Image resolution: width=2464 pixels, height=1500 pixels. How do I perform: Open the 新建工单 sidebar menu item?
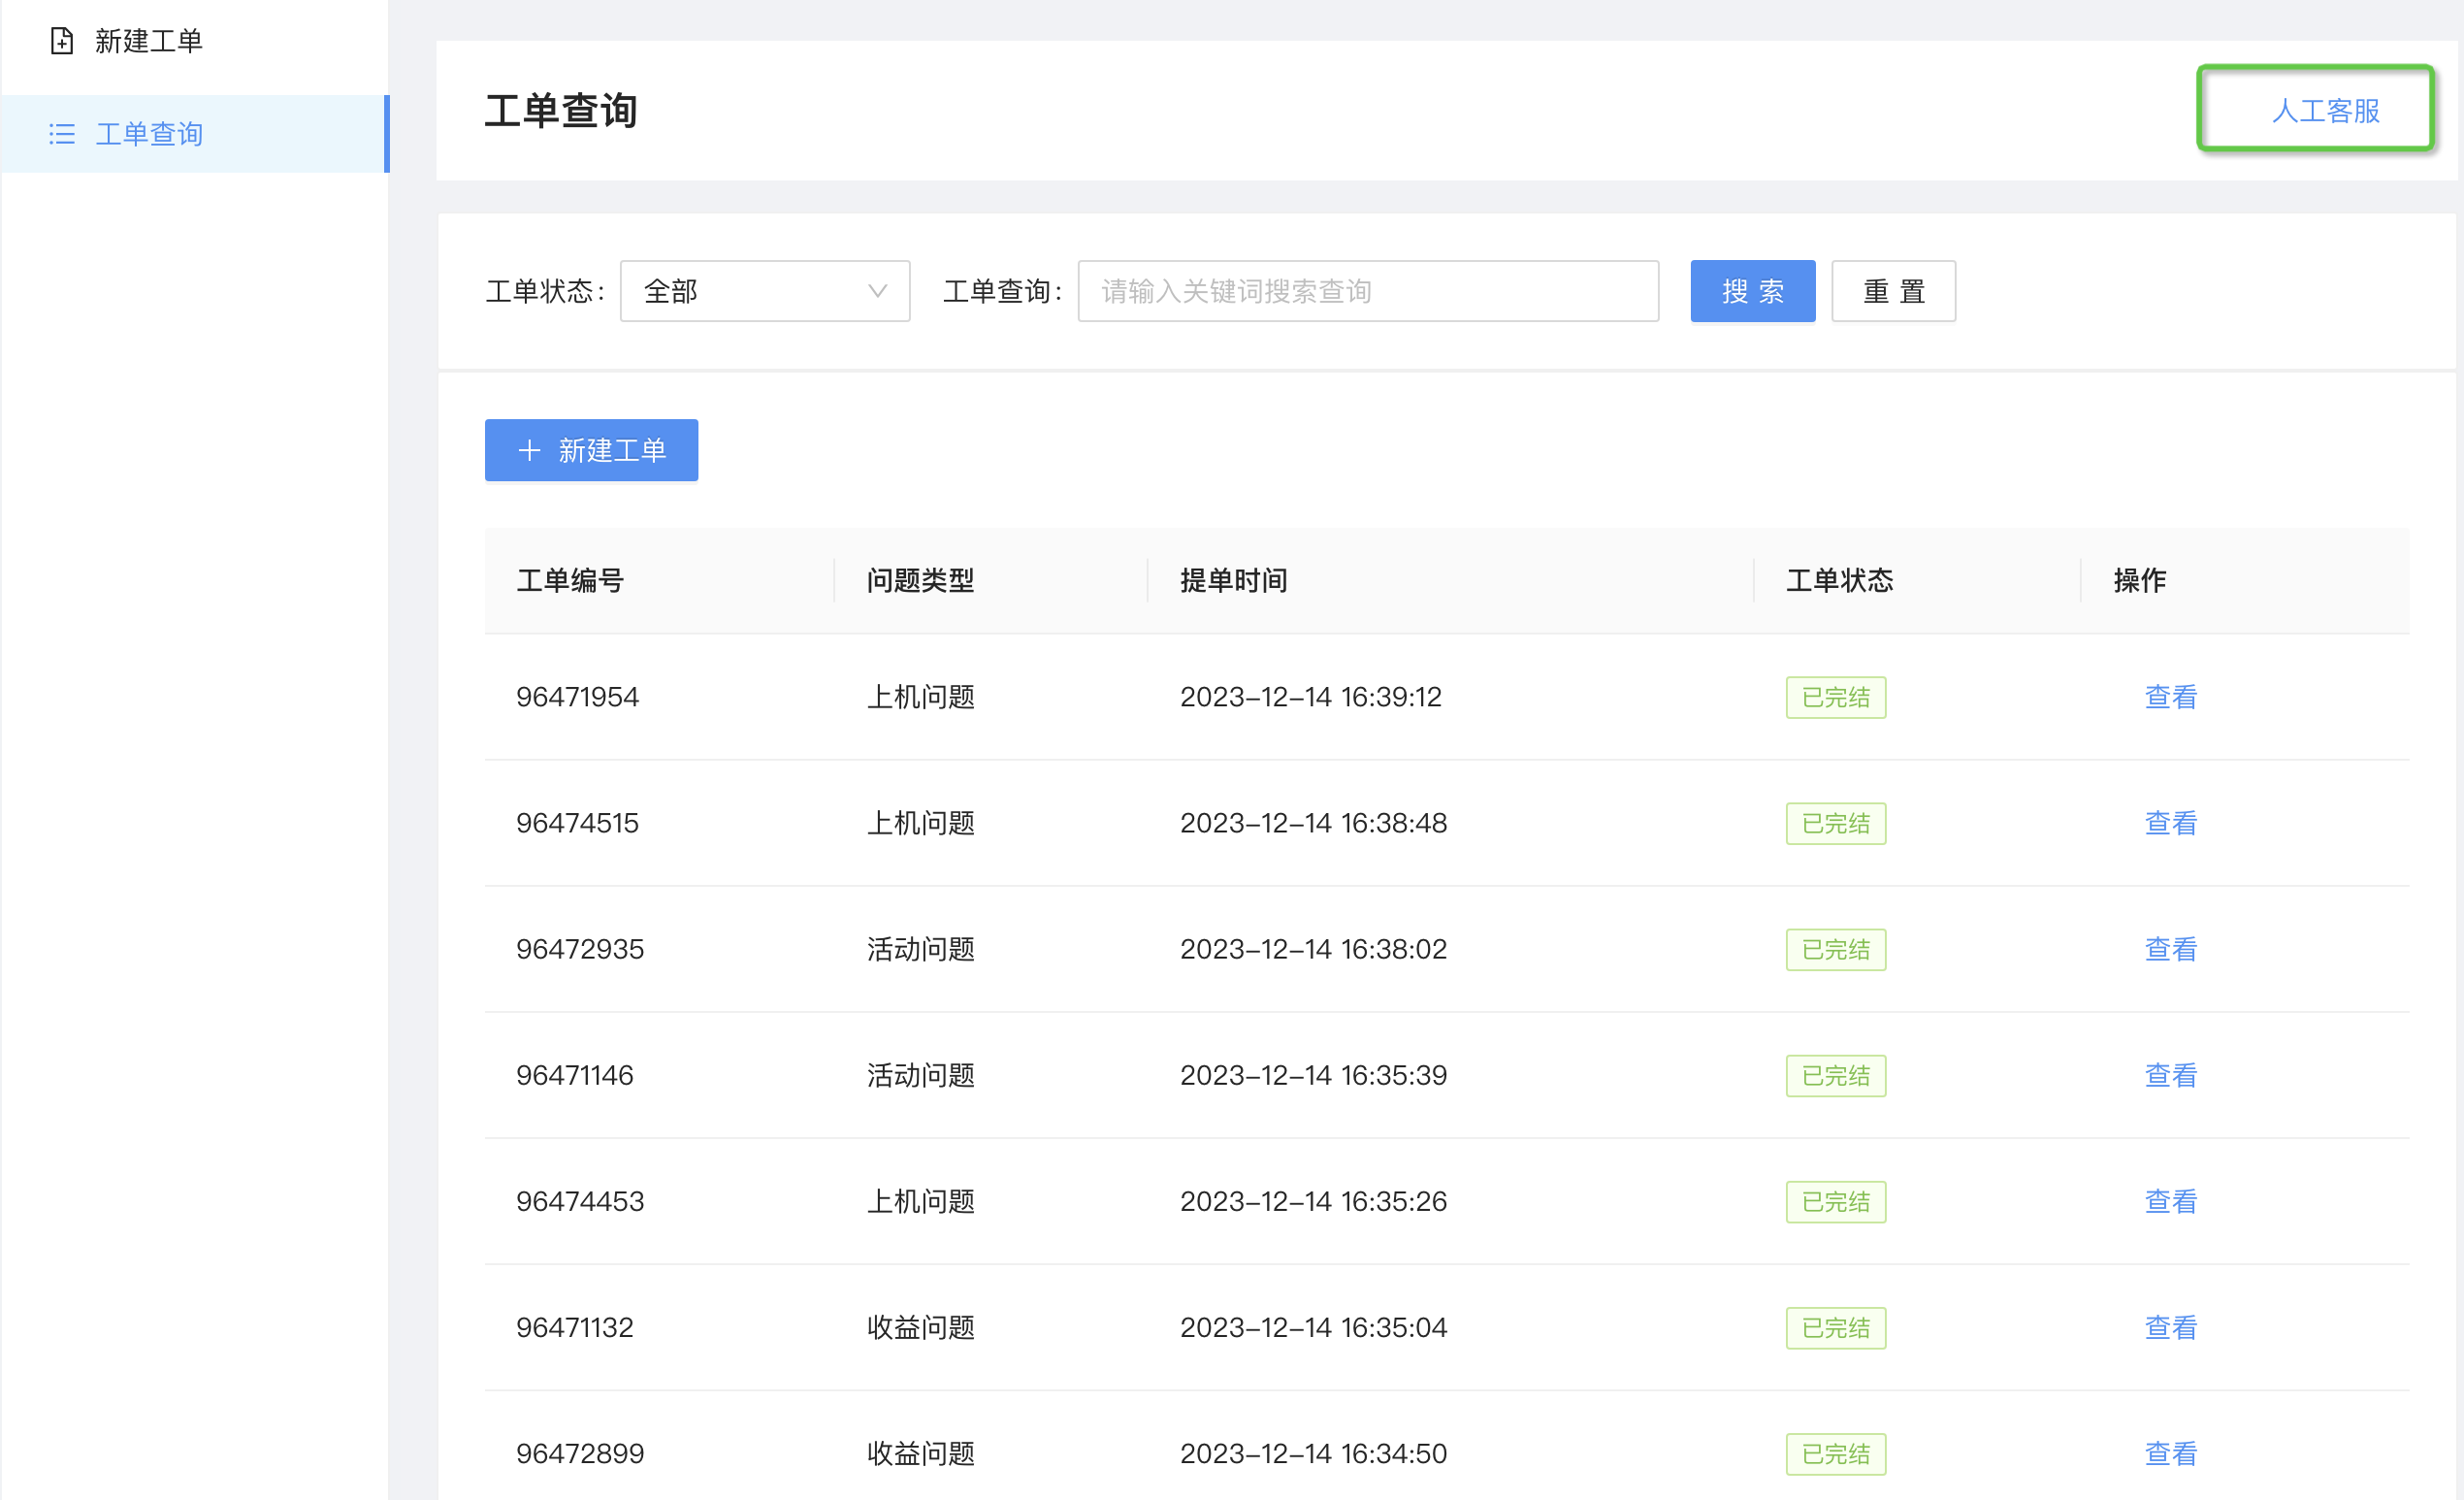click(x=194, y=41)
